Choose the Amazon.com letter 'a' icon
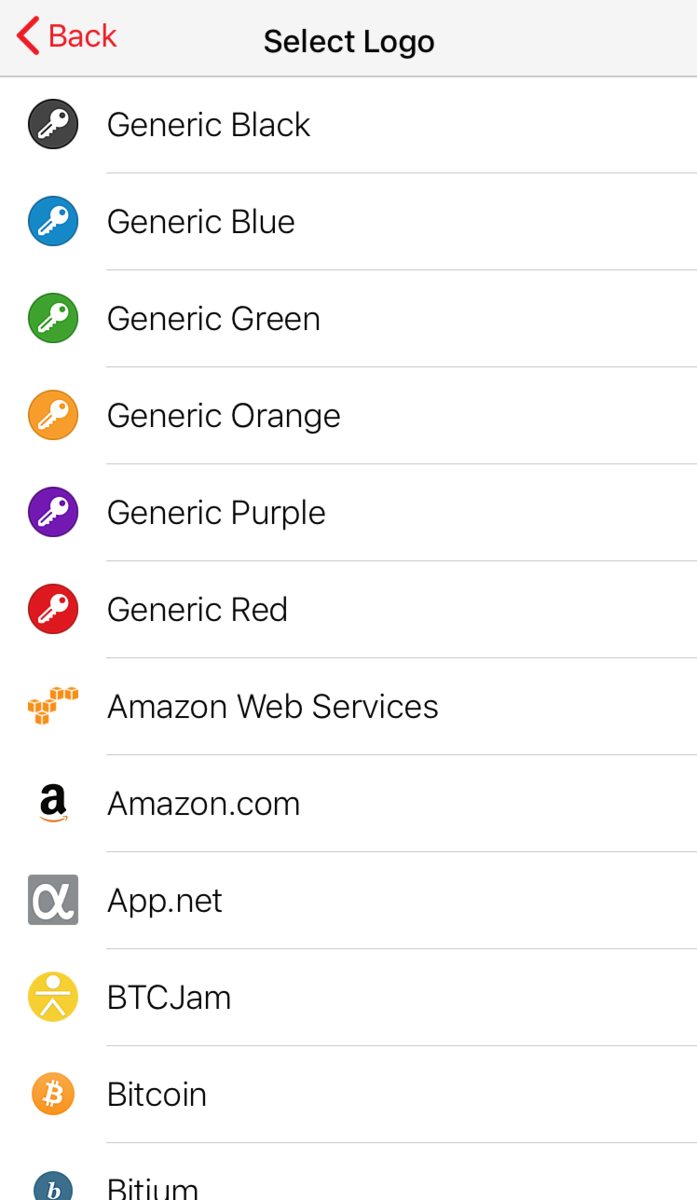Viewport: 697px width, 1200px height. [53, 803]
